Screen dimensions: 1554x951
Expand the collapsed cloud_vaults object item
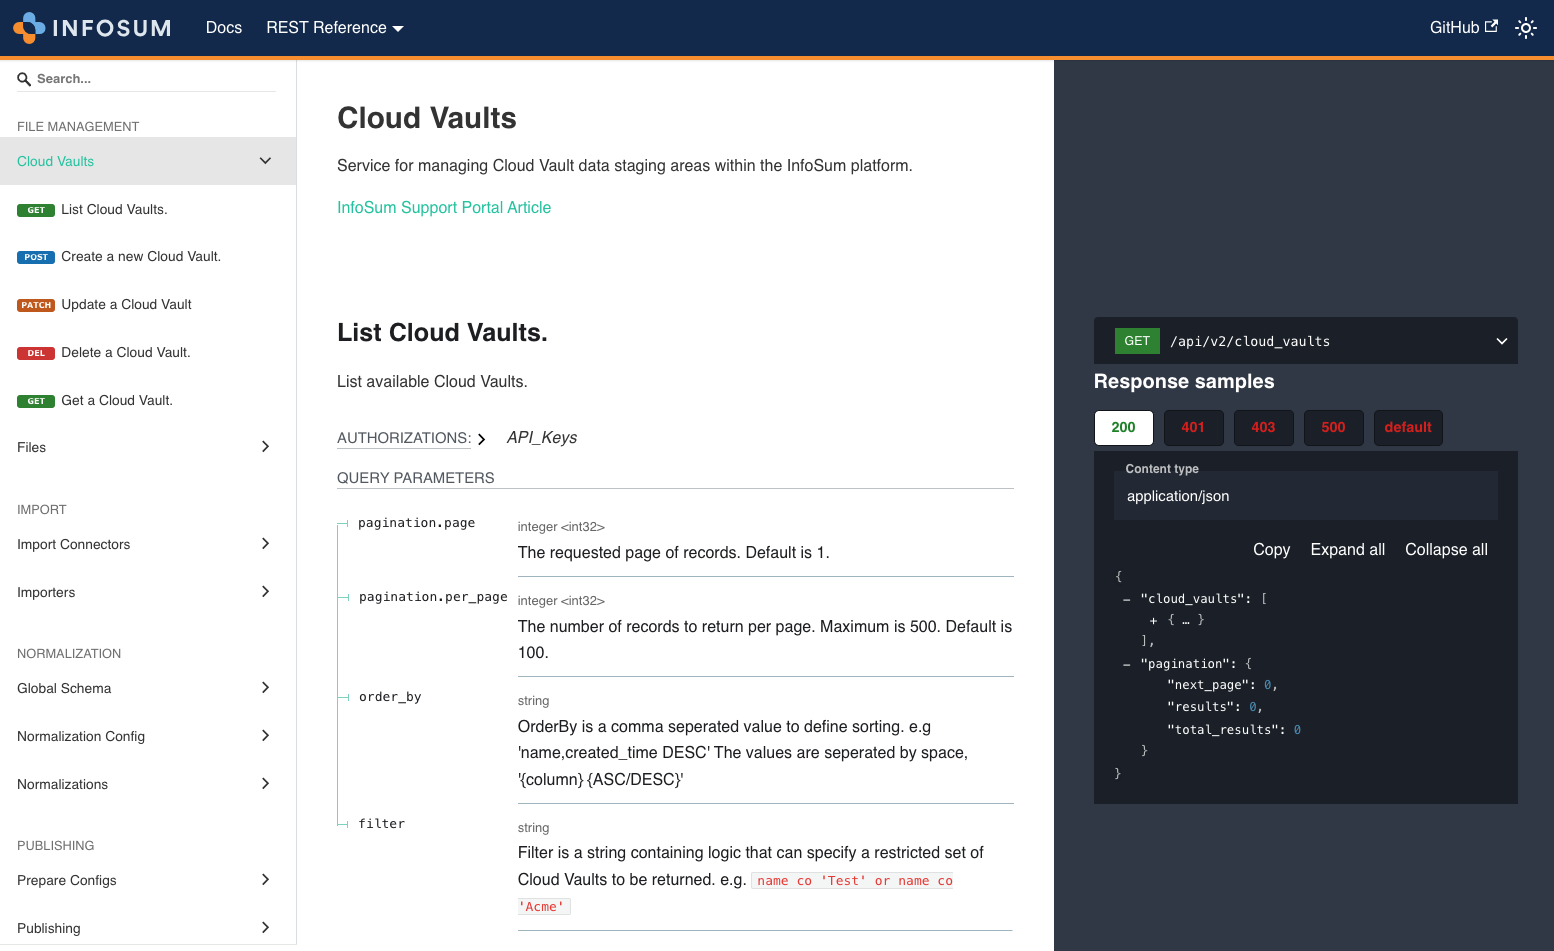(1154, 620)
